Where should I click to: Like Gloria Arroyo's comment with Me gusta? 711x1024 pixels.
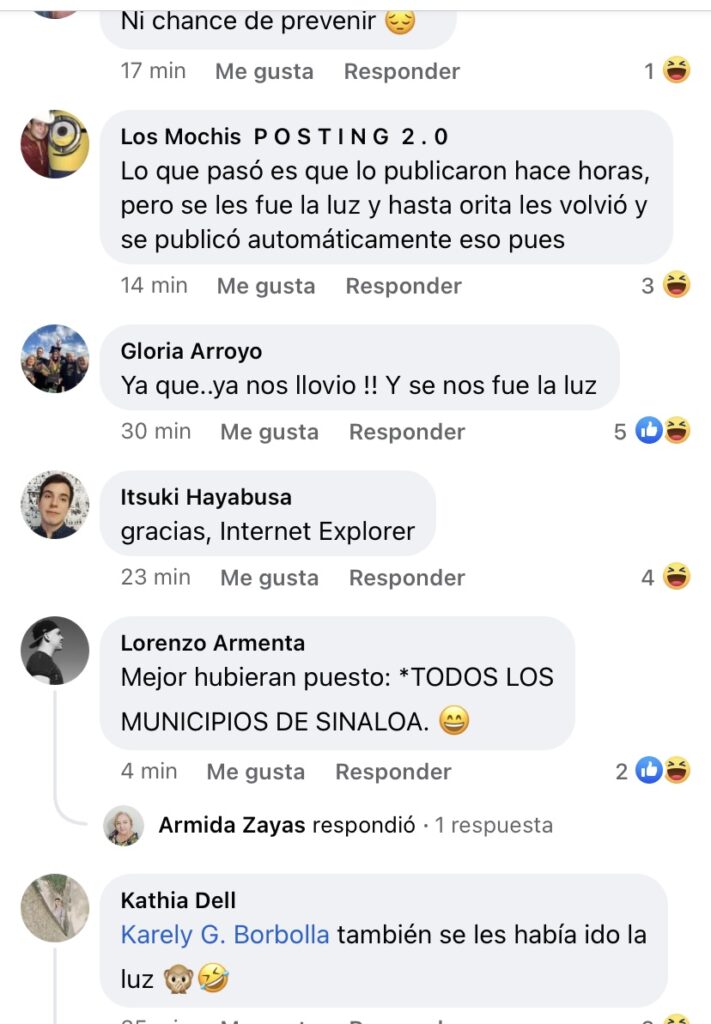pyautogui.click(x=269, y=432)
